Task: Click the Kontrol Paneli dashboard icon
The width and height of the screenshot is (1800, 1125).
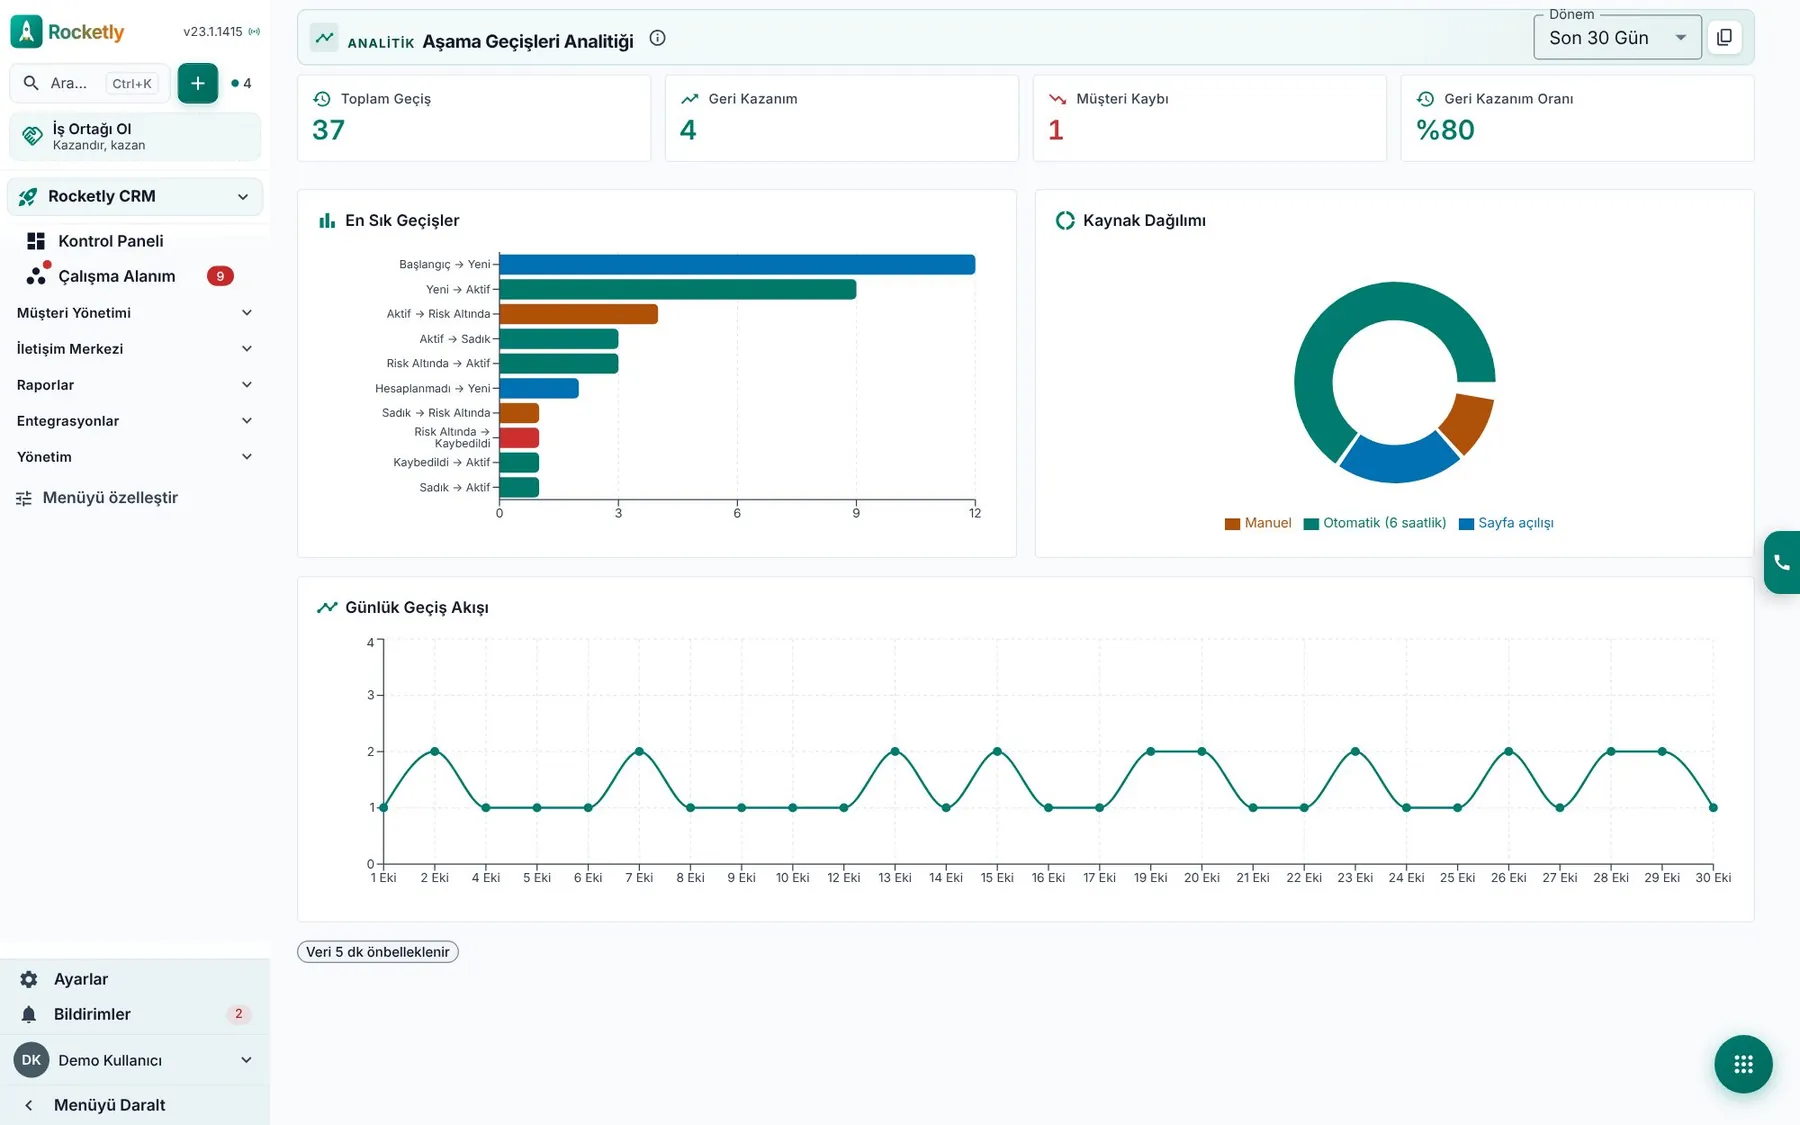Action: (36, 241)
